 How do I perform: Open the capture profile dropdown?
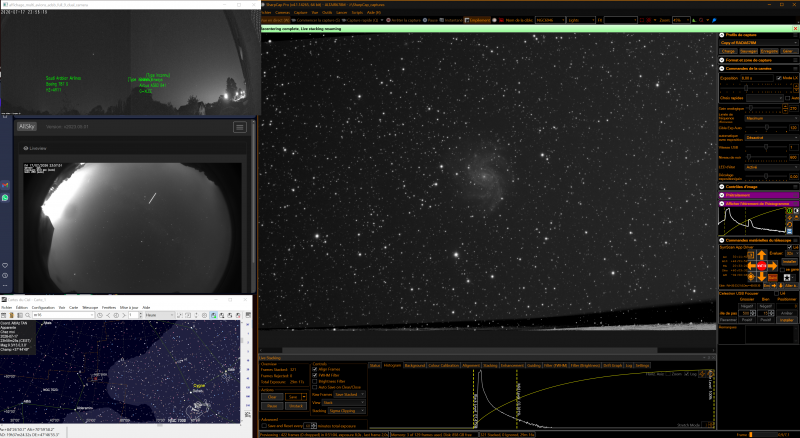pyautogui.click(x=759, y=43)
